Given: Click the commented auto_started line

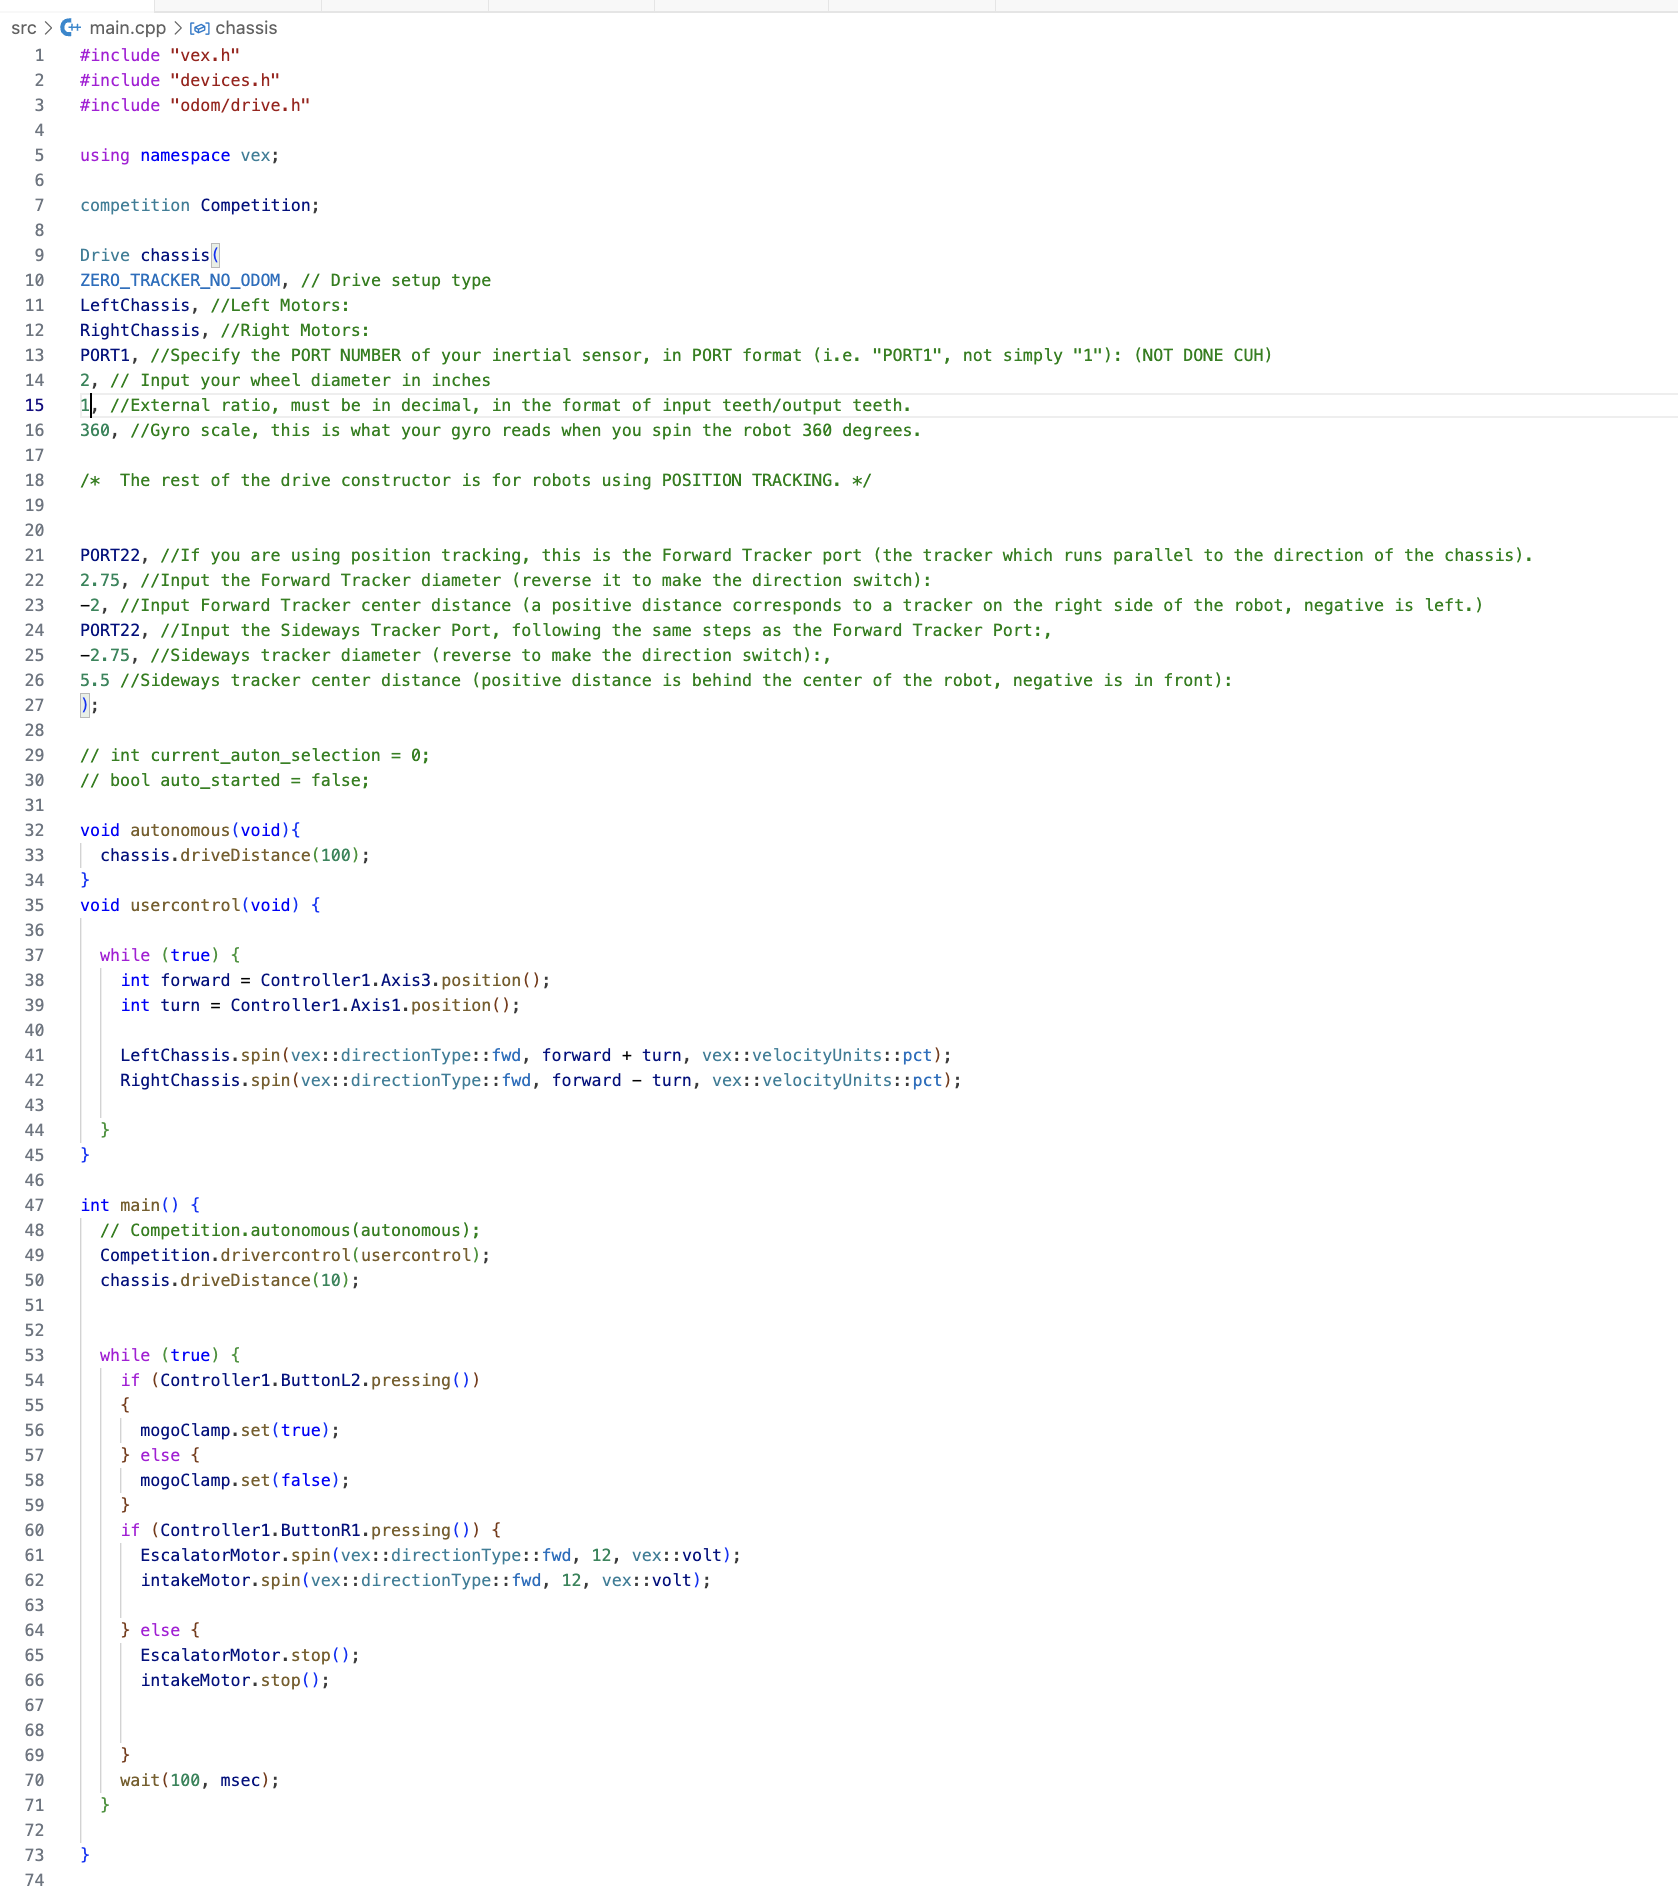Looking at the screenshot, I should tap(225, 780).
